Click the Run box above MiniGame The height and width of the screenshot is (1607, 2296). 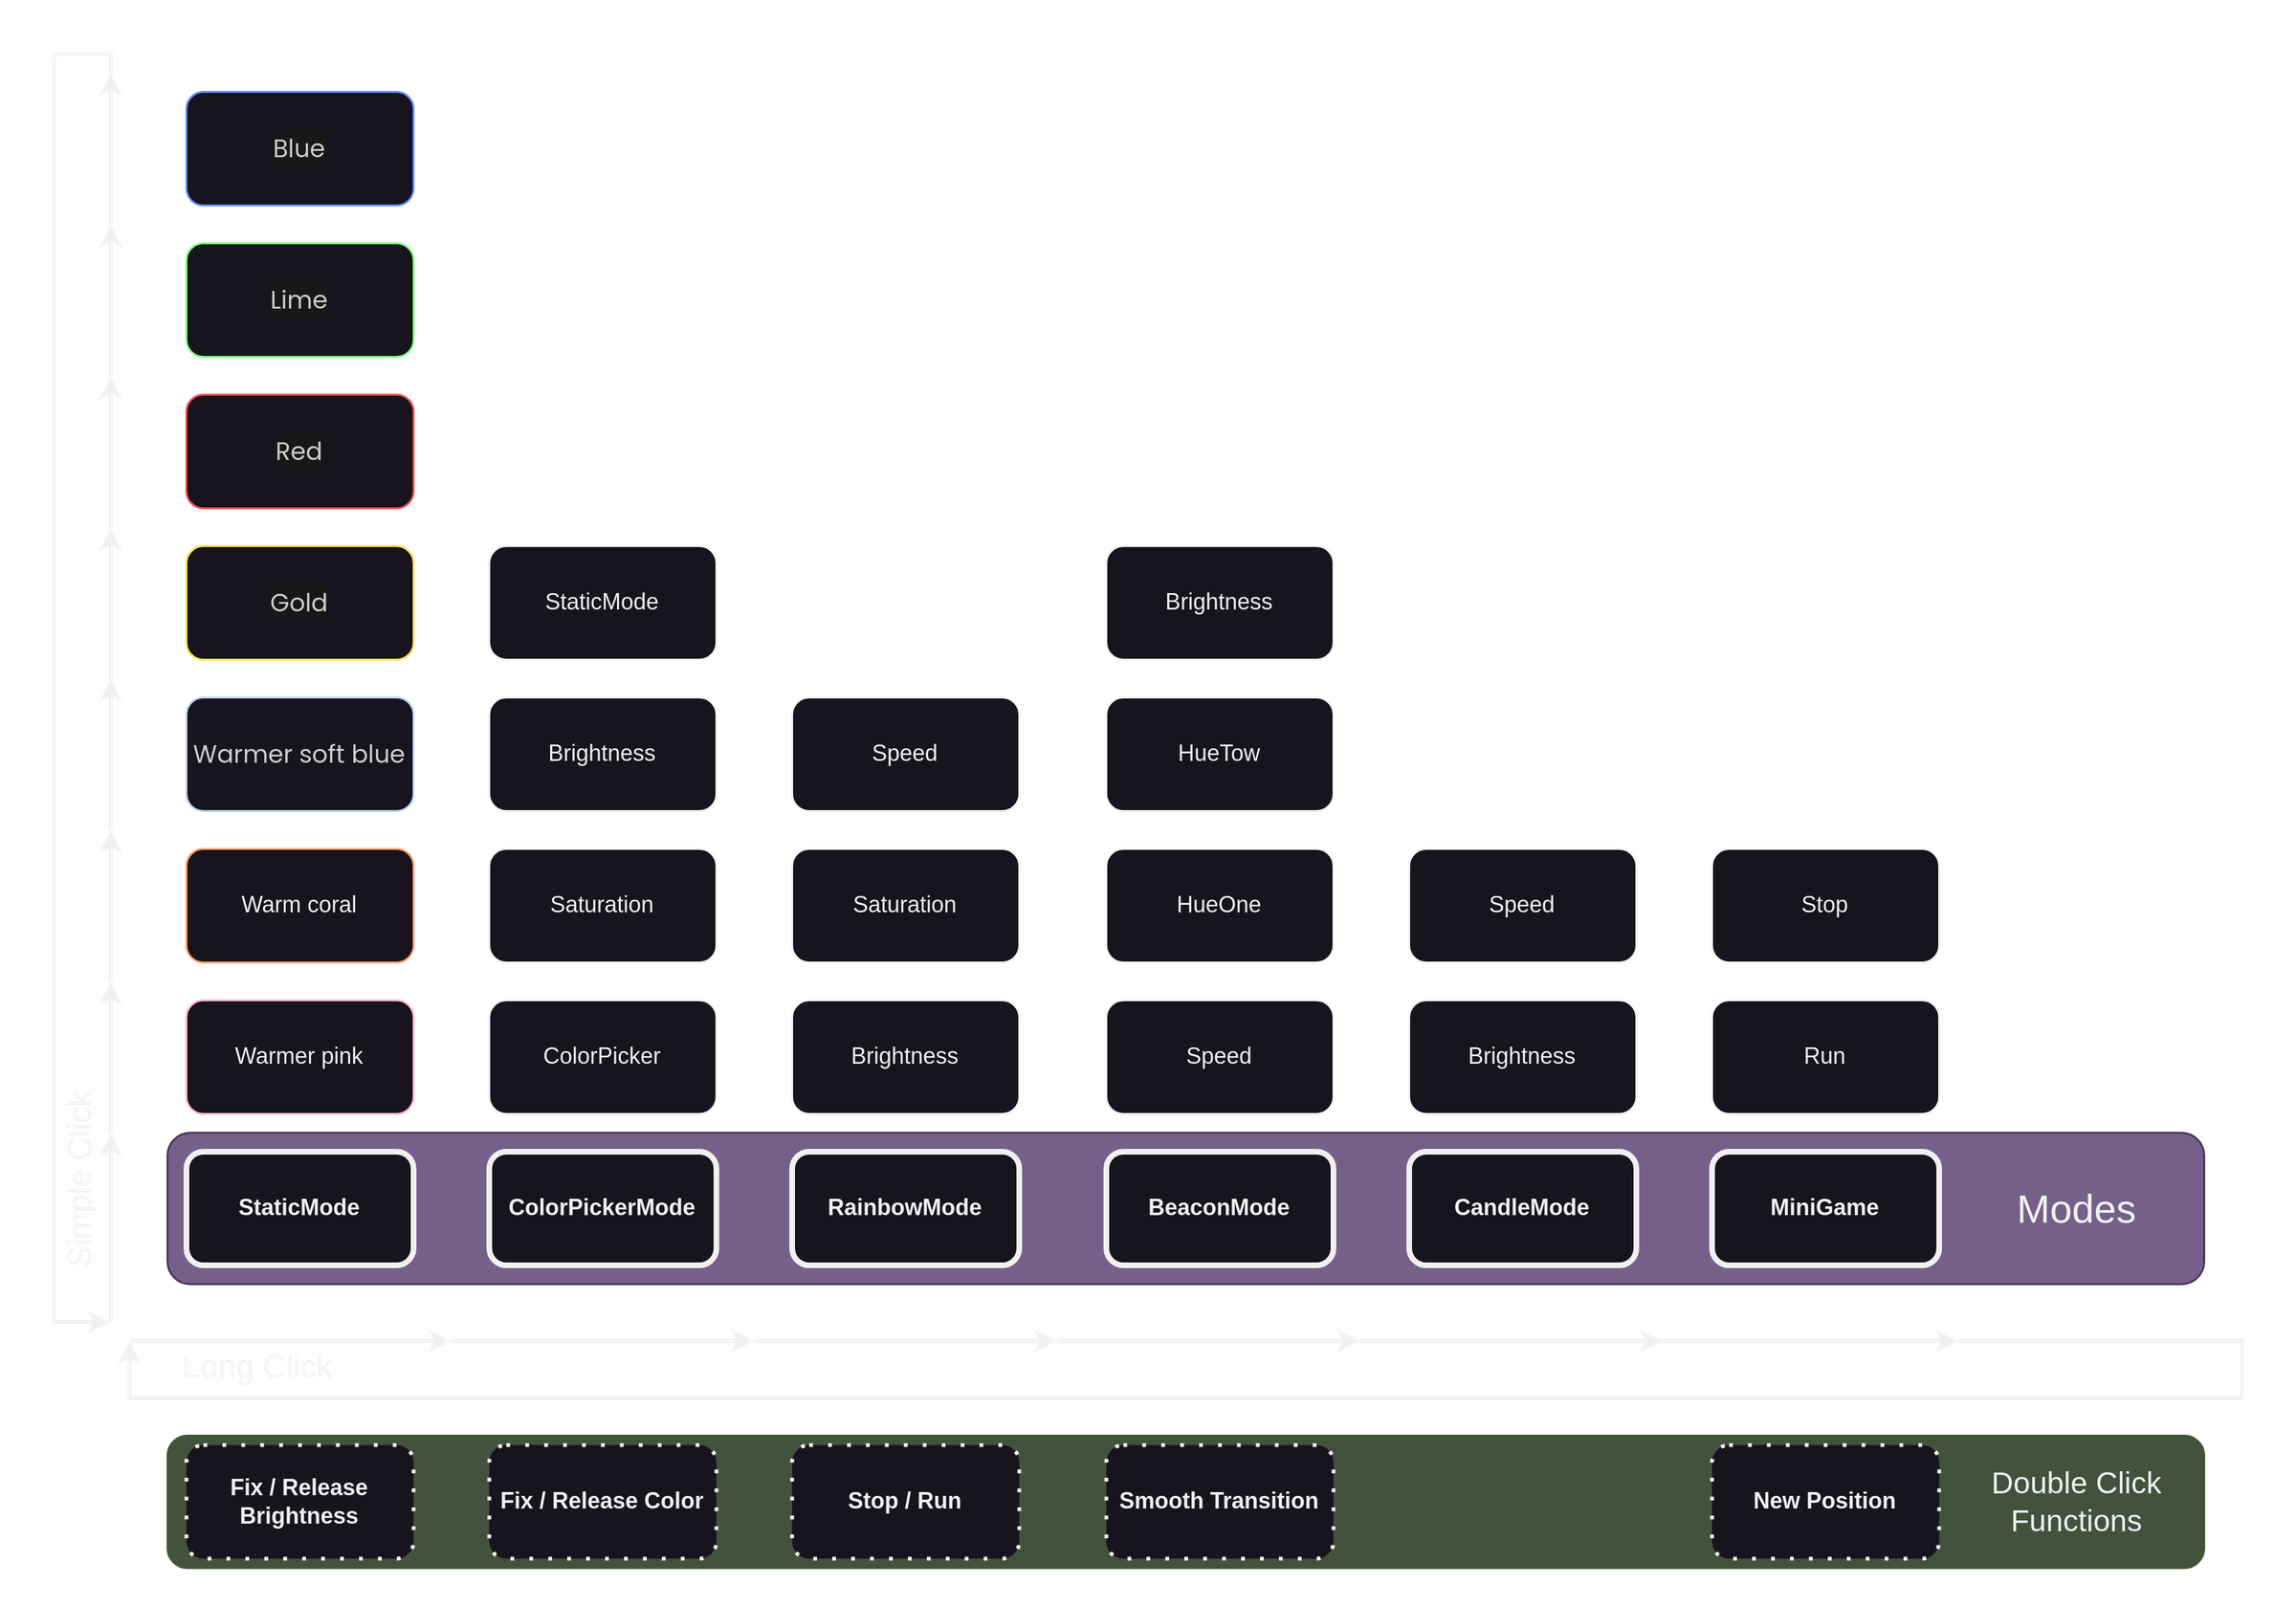click(1825, 1057)
